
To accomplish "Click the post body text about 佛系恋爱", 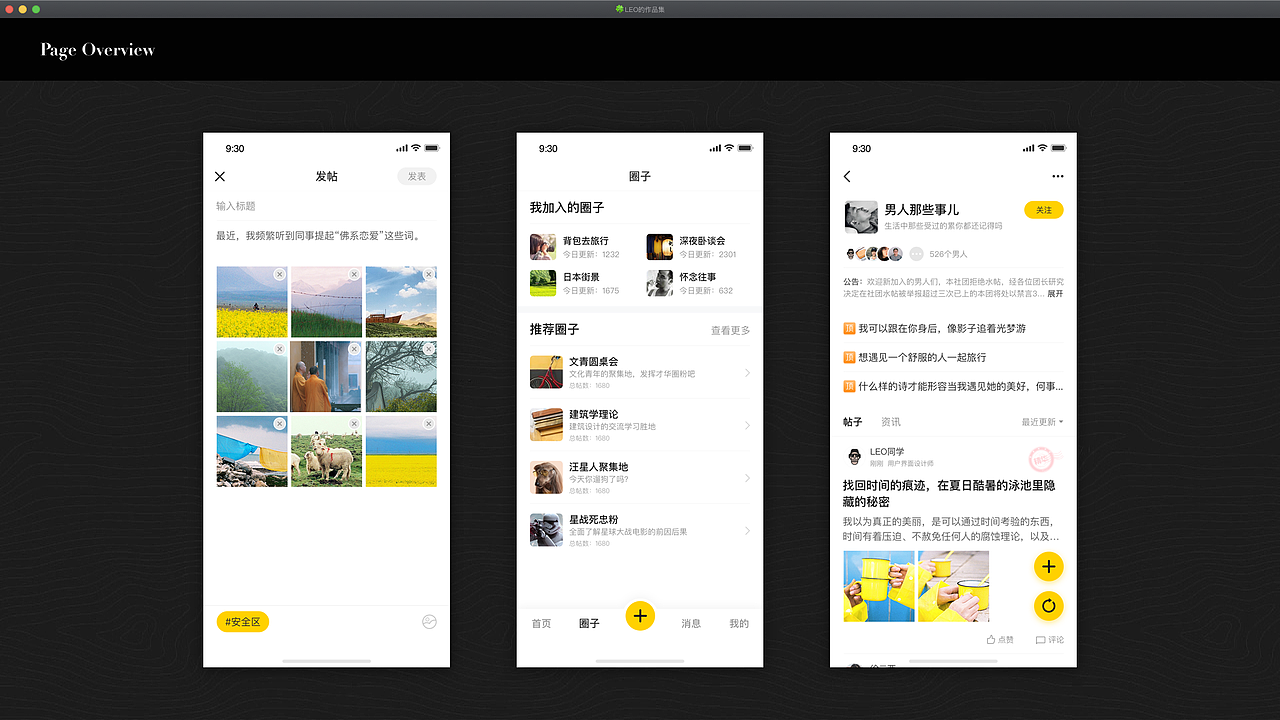I will (319, 236).
